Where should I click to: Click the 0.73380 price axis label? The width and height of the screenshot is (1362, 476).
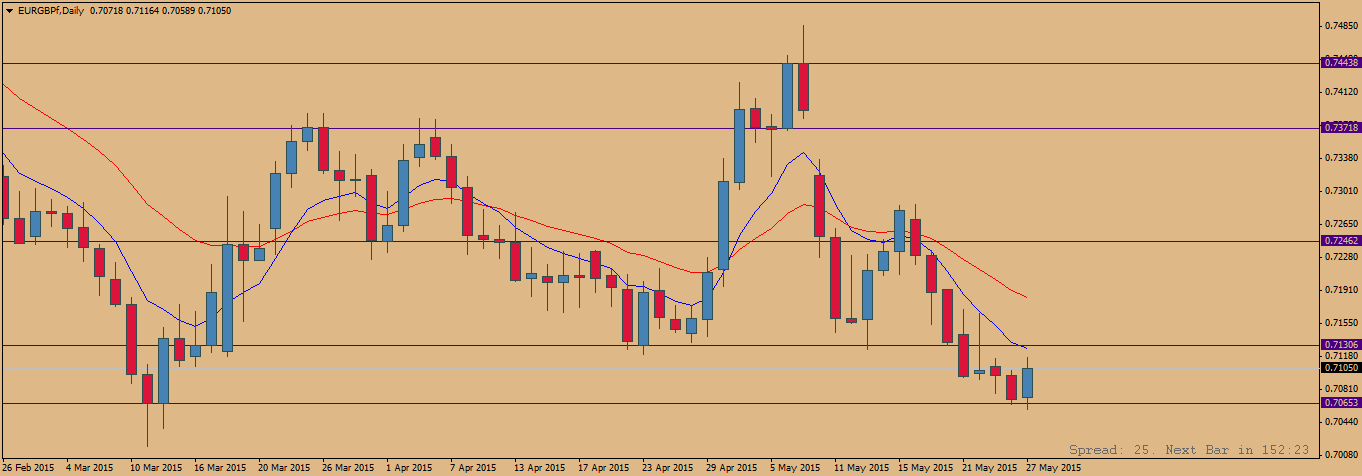[x=1341, y=157]
